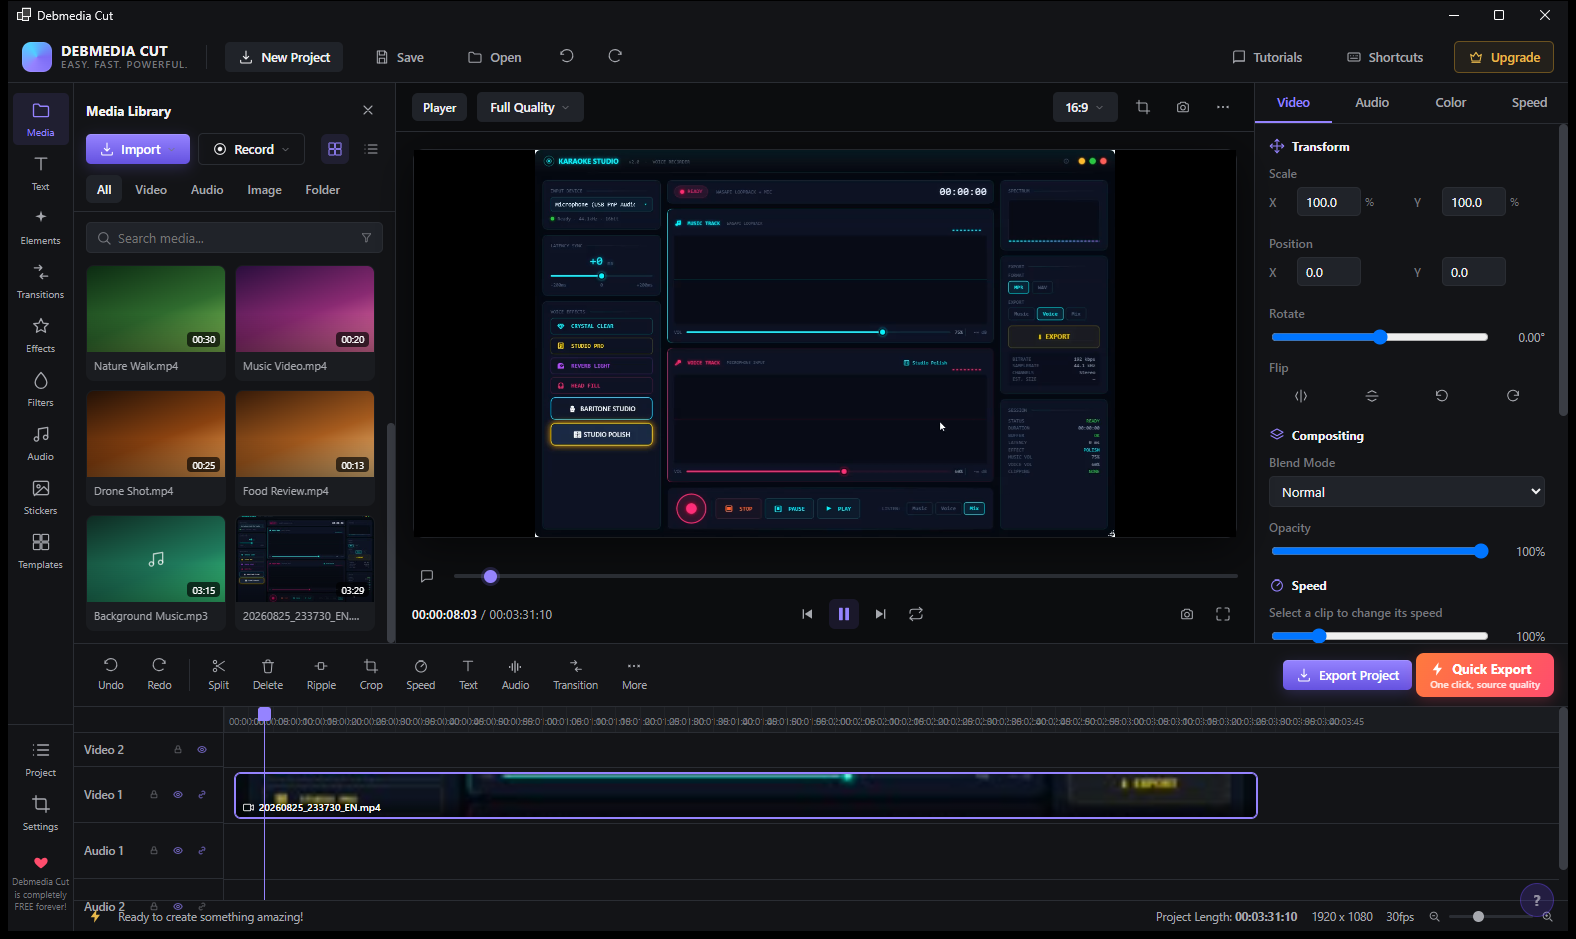The height and width of the screenshot is (939, 1576).
Task: Open the Transitions sidebar panel
Action: pos(40,281)
